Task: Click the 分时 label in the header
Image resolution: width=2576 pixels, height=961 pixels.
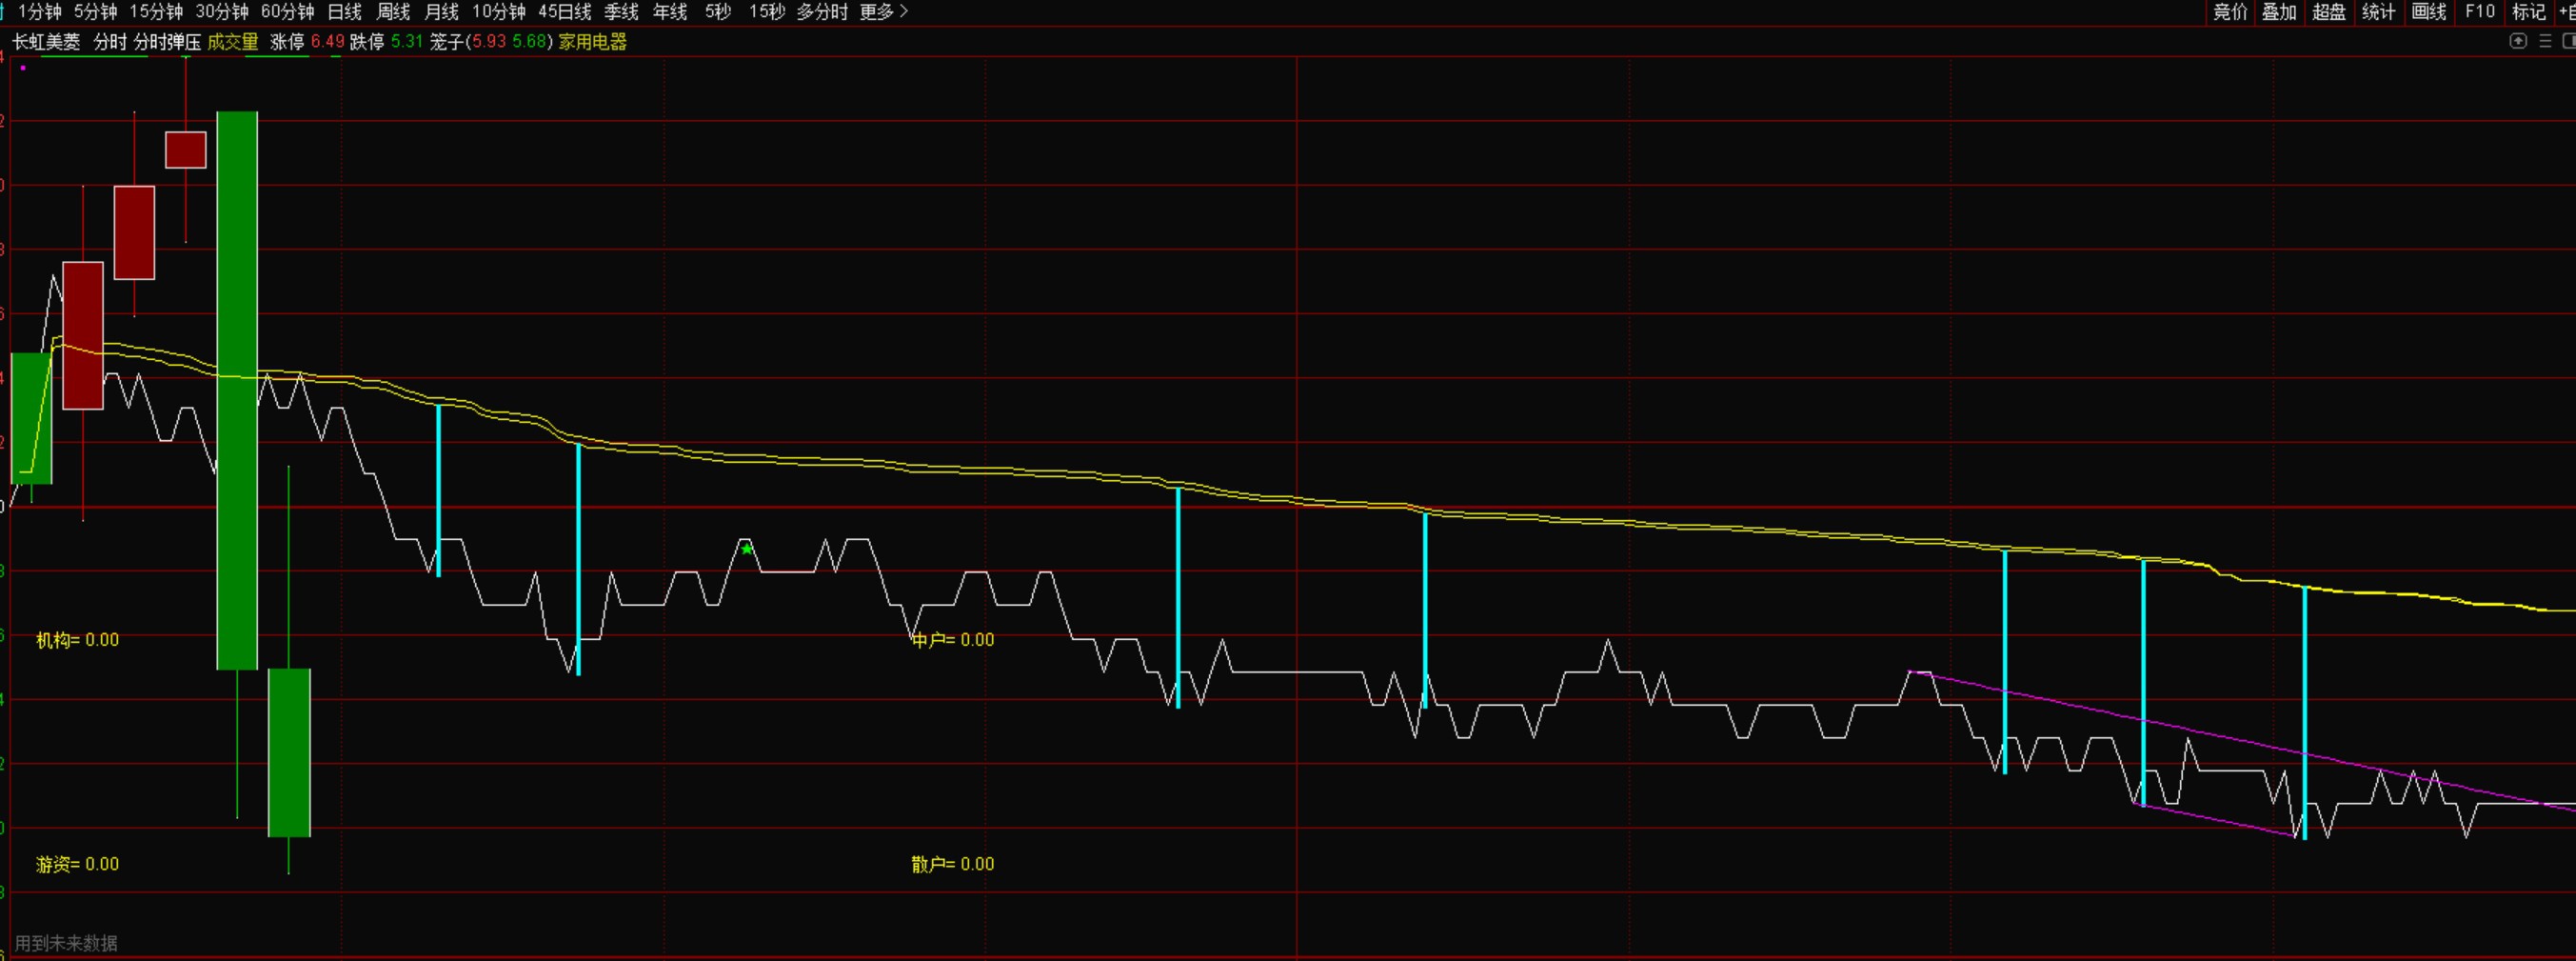Action: (110, 42)
